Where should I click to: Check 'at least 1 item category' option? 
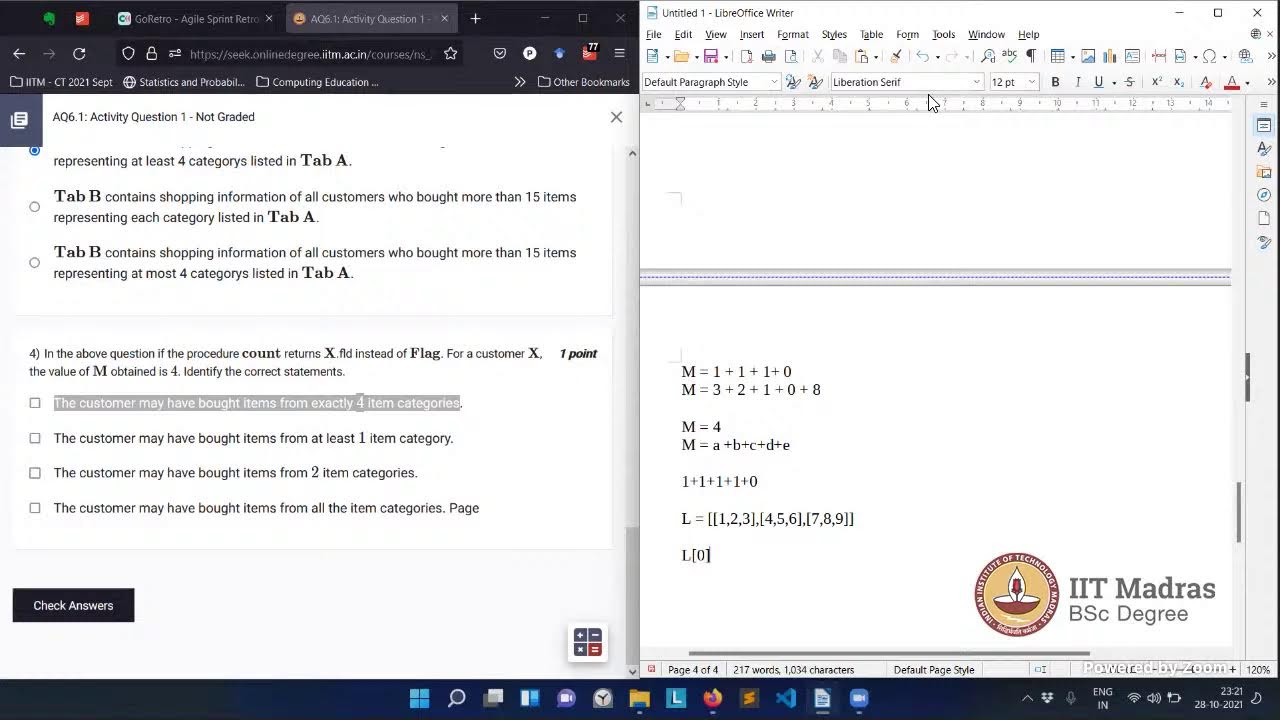[35, 438]
